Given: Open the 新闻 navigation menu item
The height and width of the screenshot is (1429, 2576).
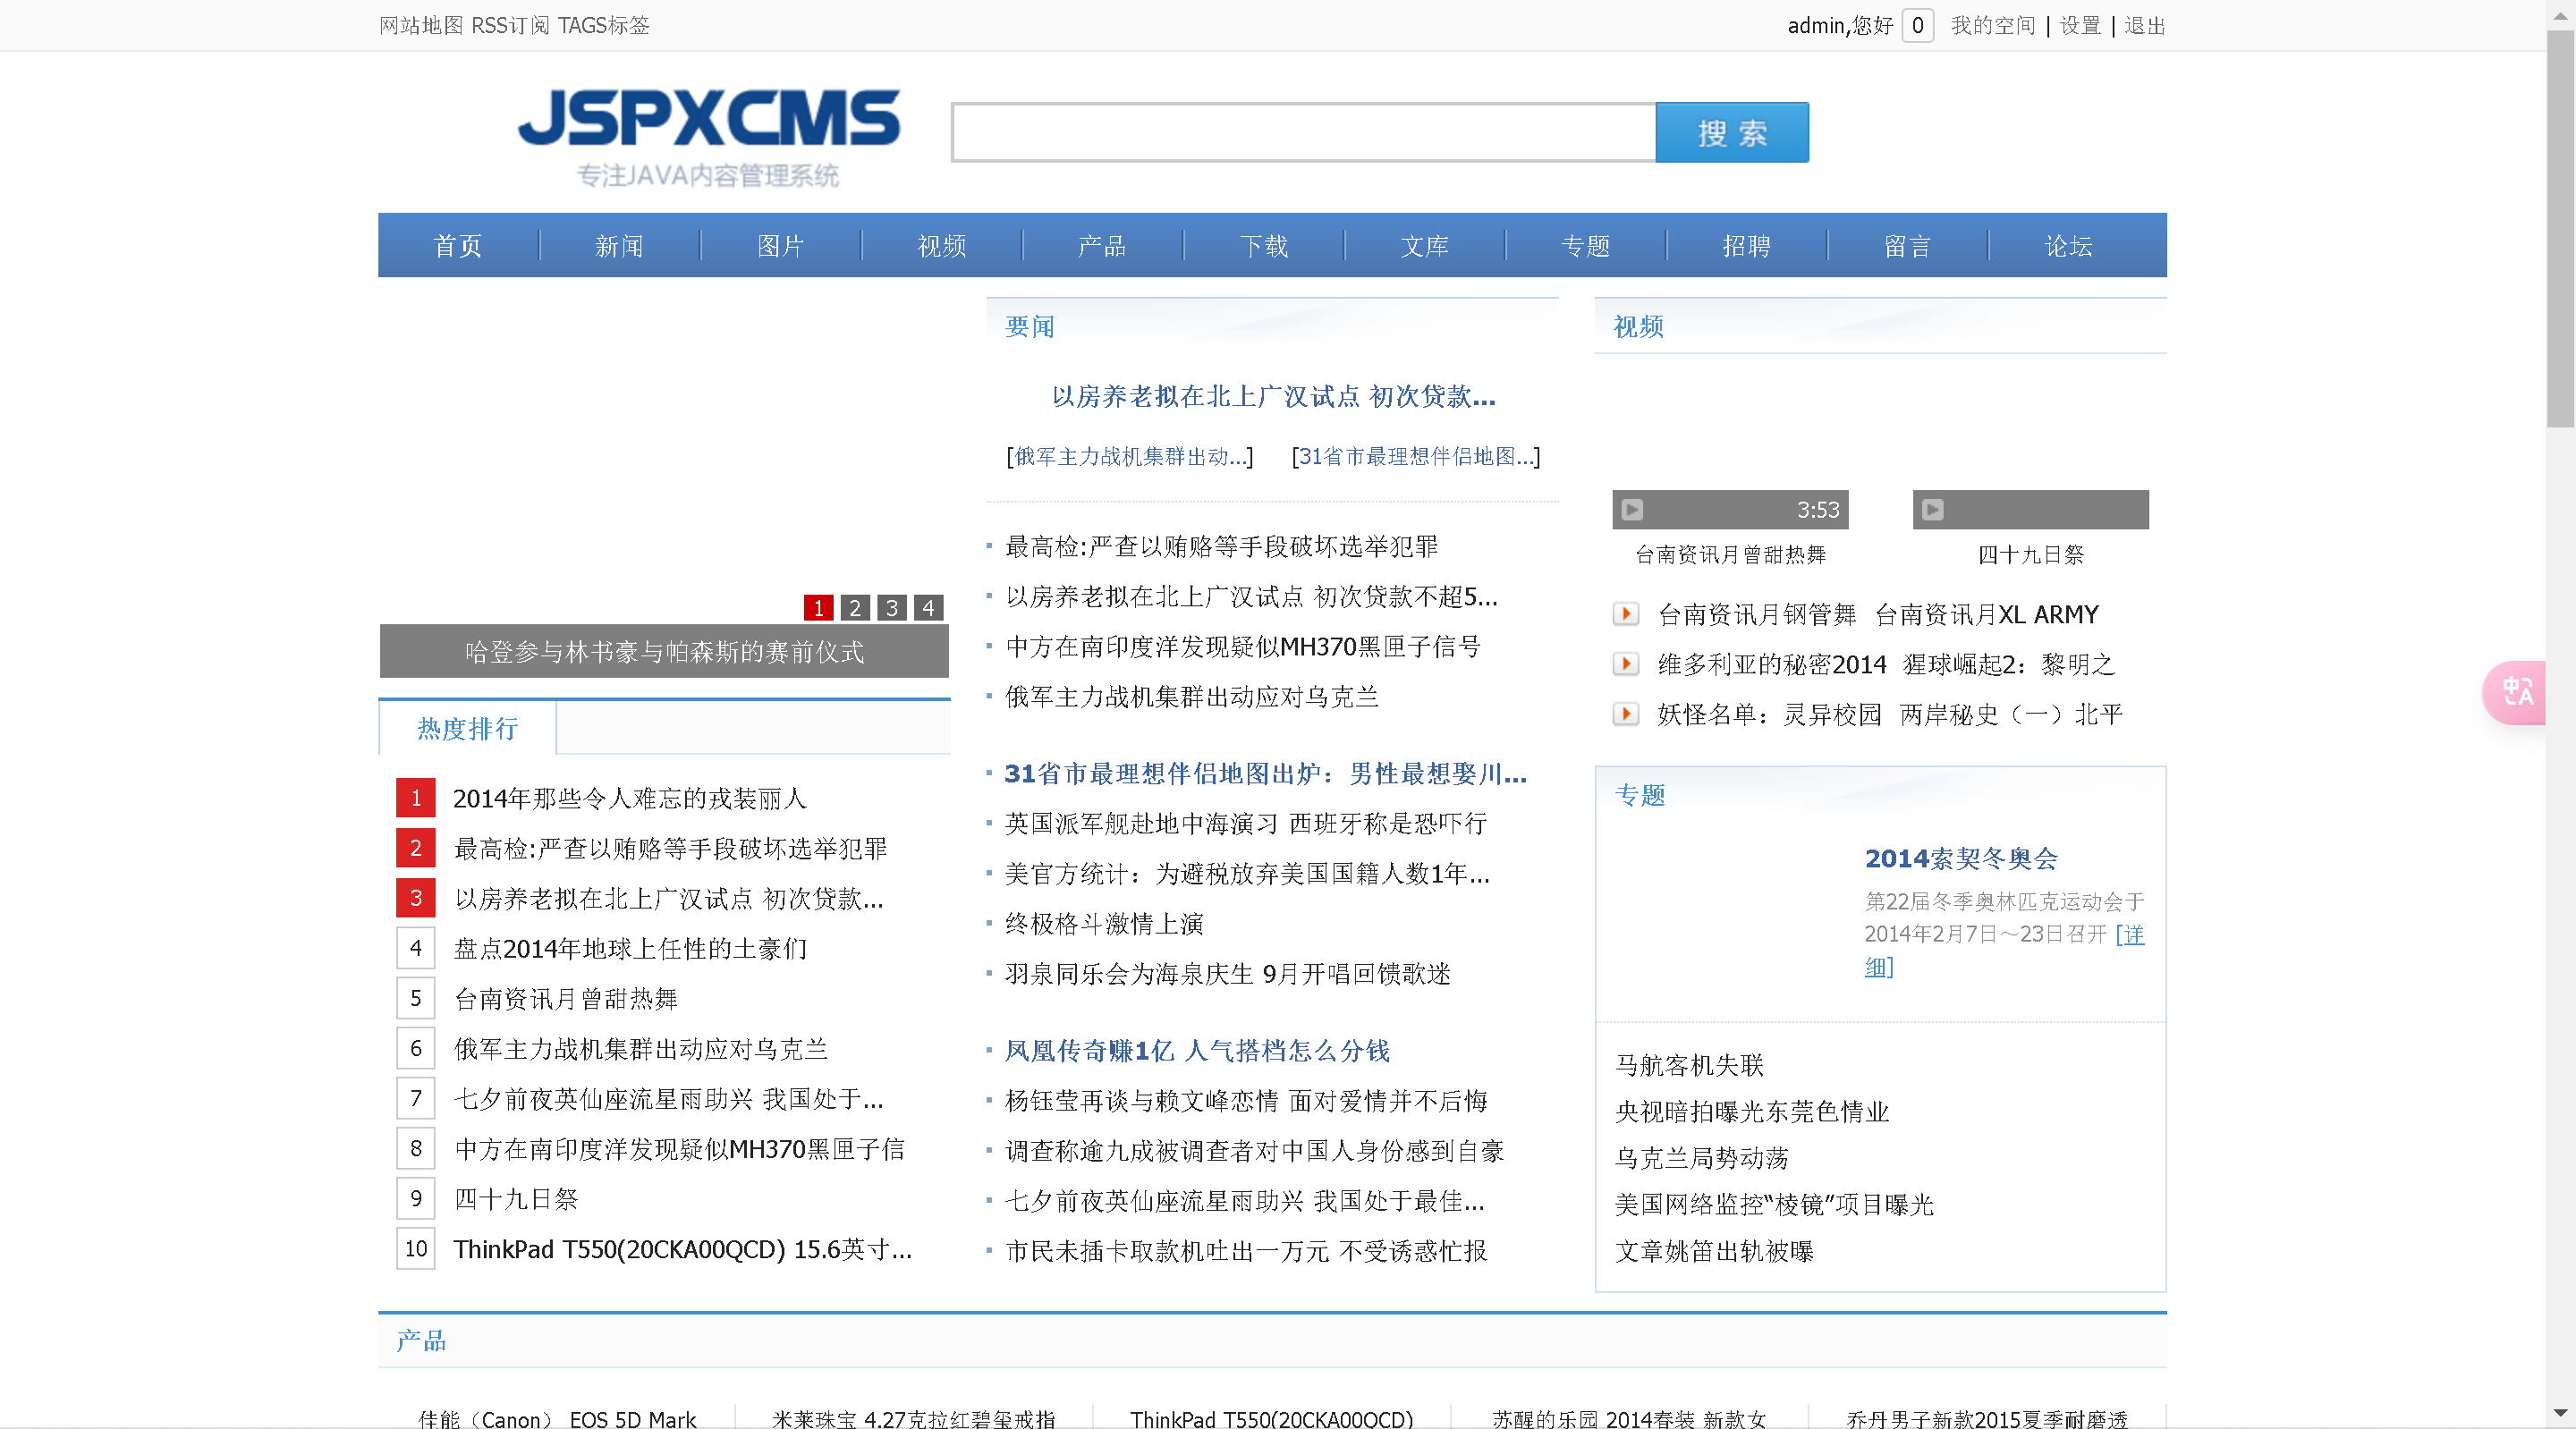Looking at the screenshot, I should [x=619, y=246].
